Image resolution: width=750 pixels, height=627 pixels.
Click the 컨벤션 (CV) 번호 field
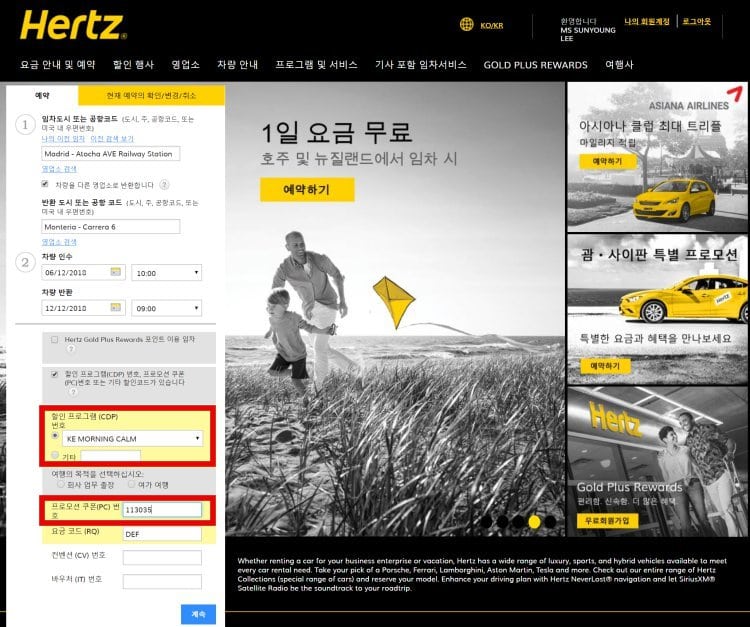(x=162, y=558)
